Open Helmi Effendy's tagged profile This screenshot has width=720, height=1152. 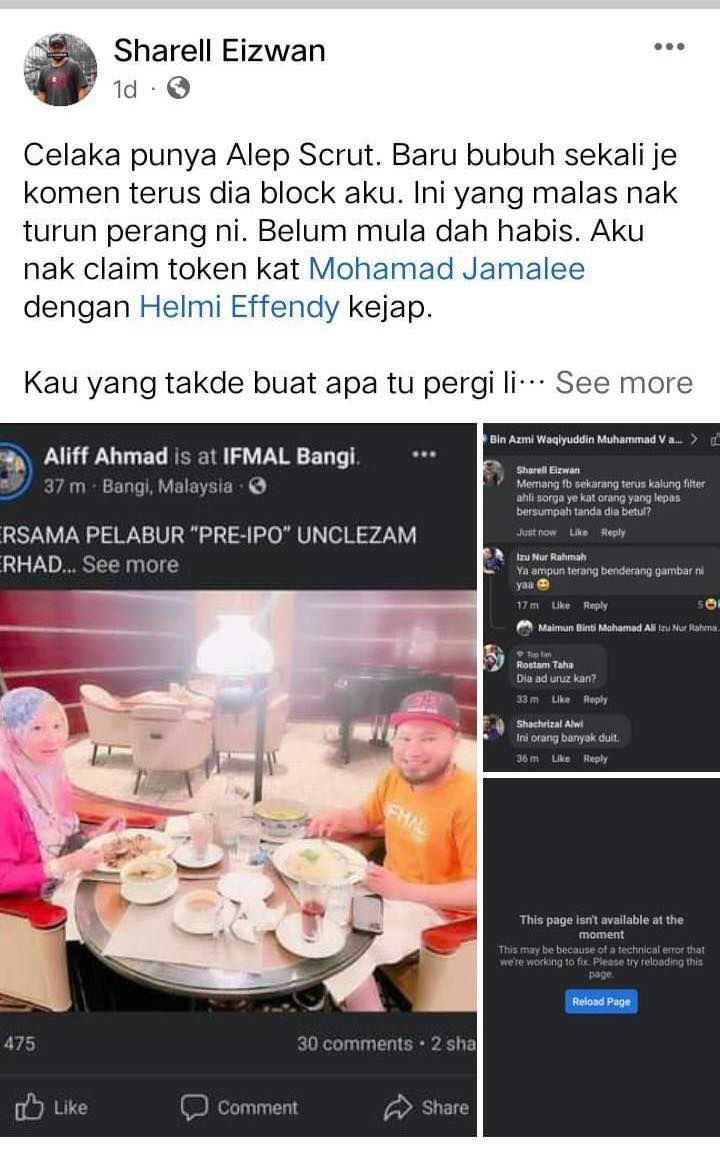(240, 307)
